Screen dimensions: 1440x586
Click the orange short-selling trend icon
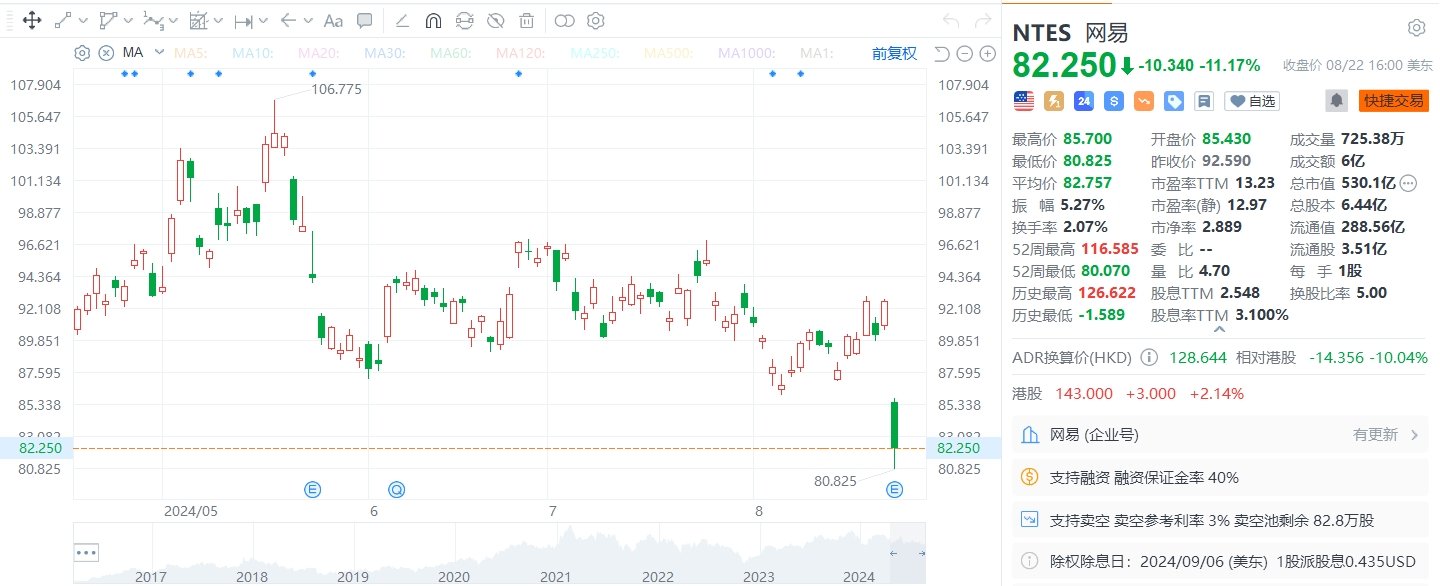tap(1144, 100)
